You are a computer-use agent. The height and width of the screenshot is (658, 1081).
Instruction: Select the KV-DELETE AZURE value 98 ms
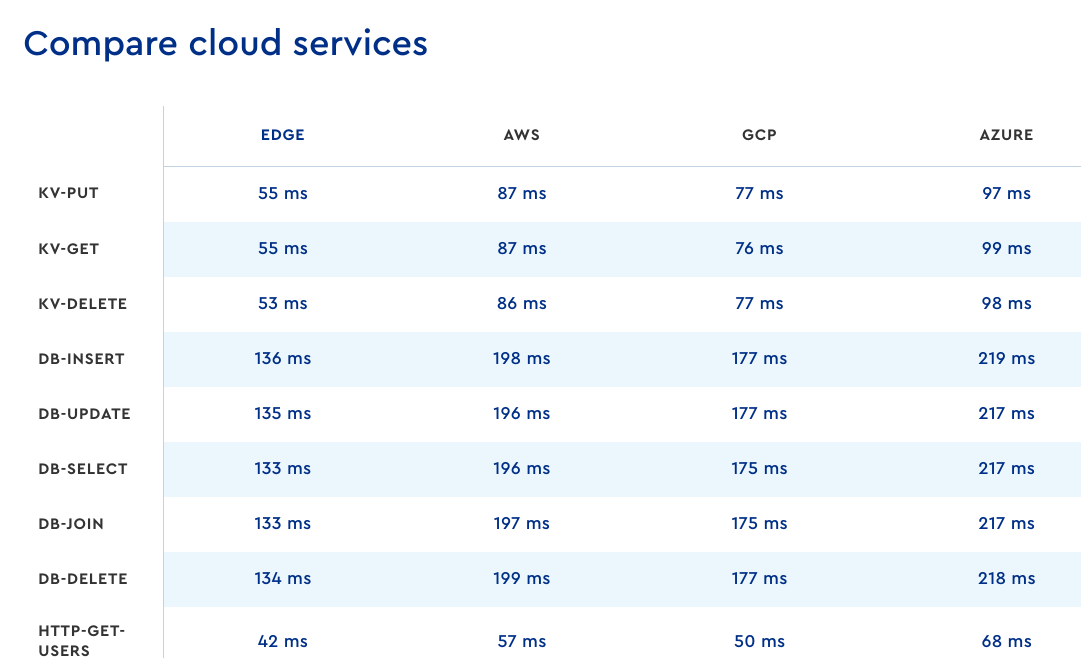pos(1007,303)
